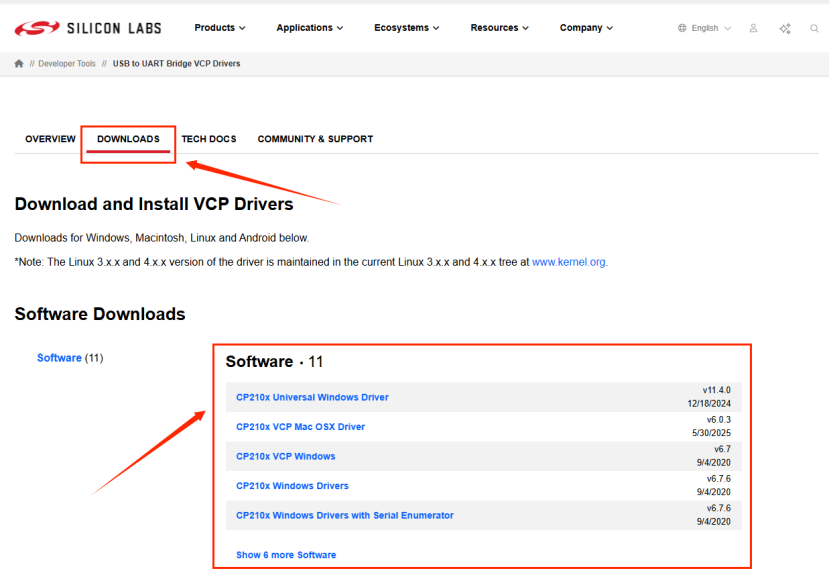Open search with magnifier icon
The height and width of the screenshot is (579, 830).
814,28
